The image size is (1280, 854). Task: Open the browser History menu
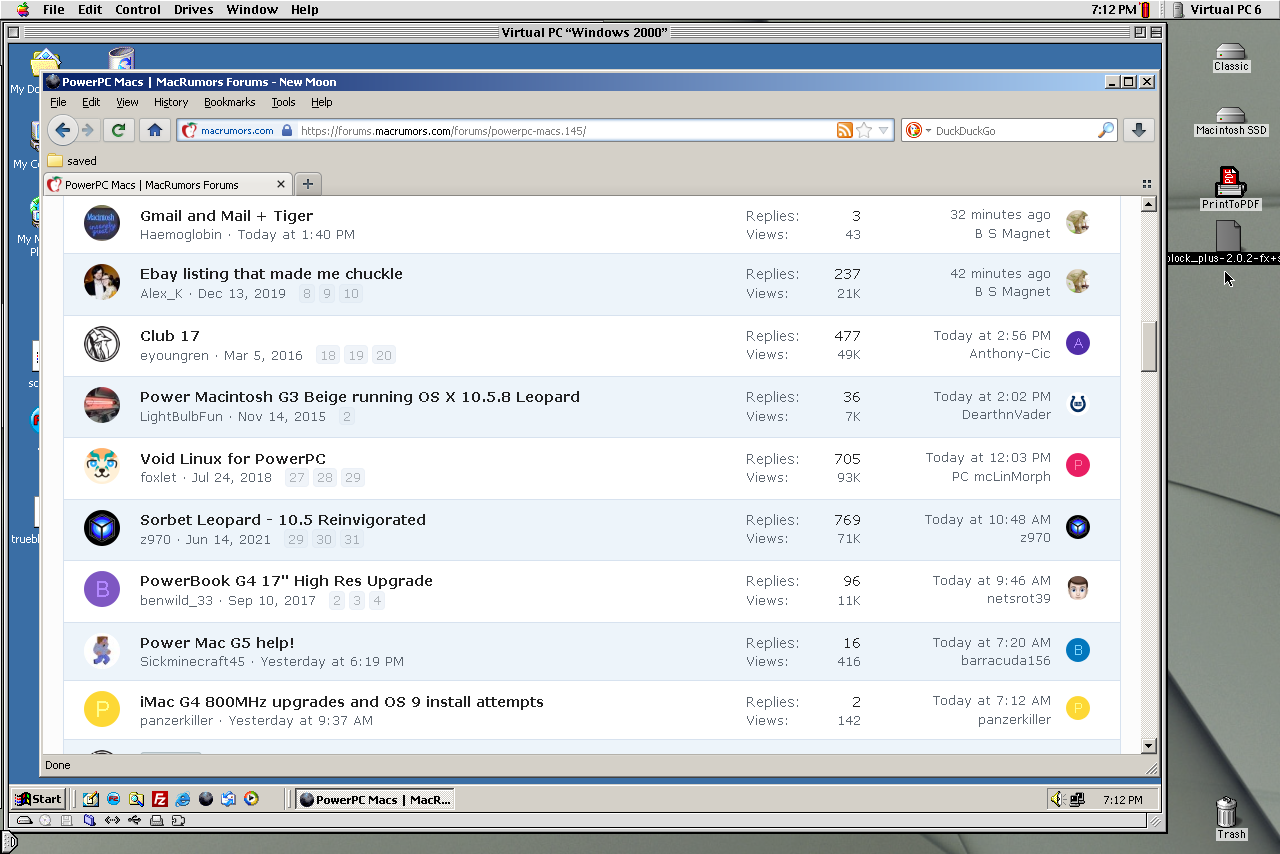(x=171, y=102)
